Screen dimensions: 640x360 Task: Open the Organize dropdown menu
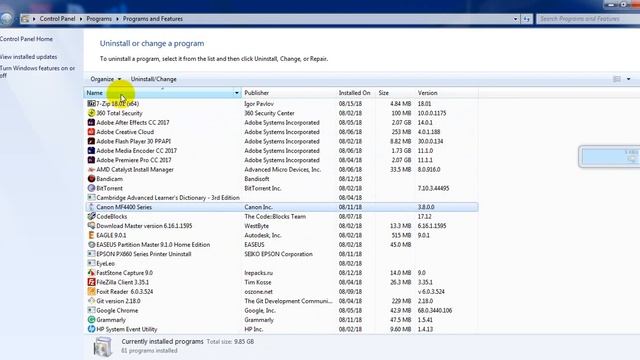click(106, 79)
